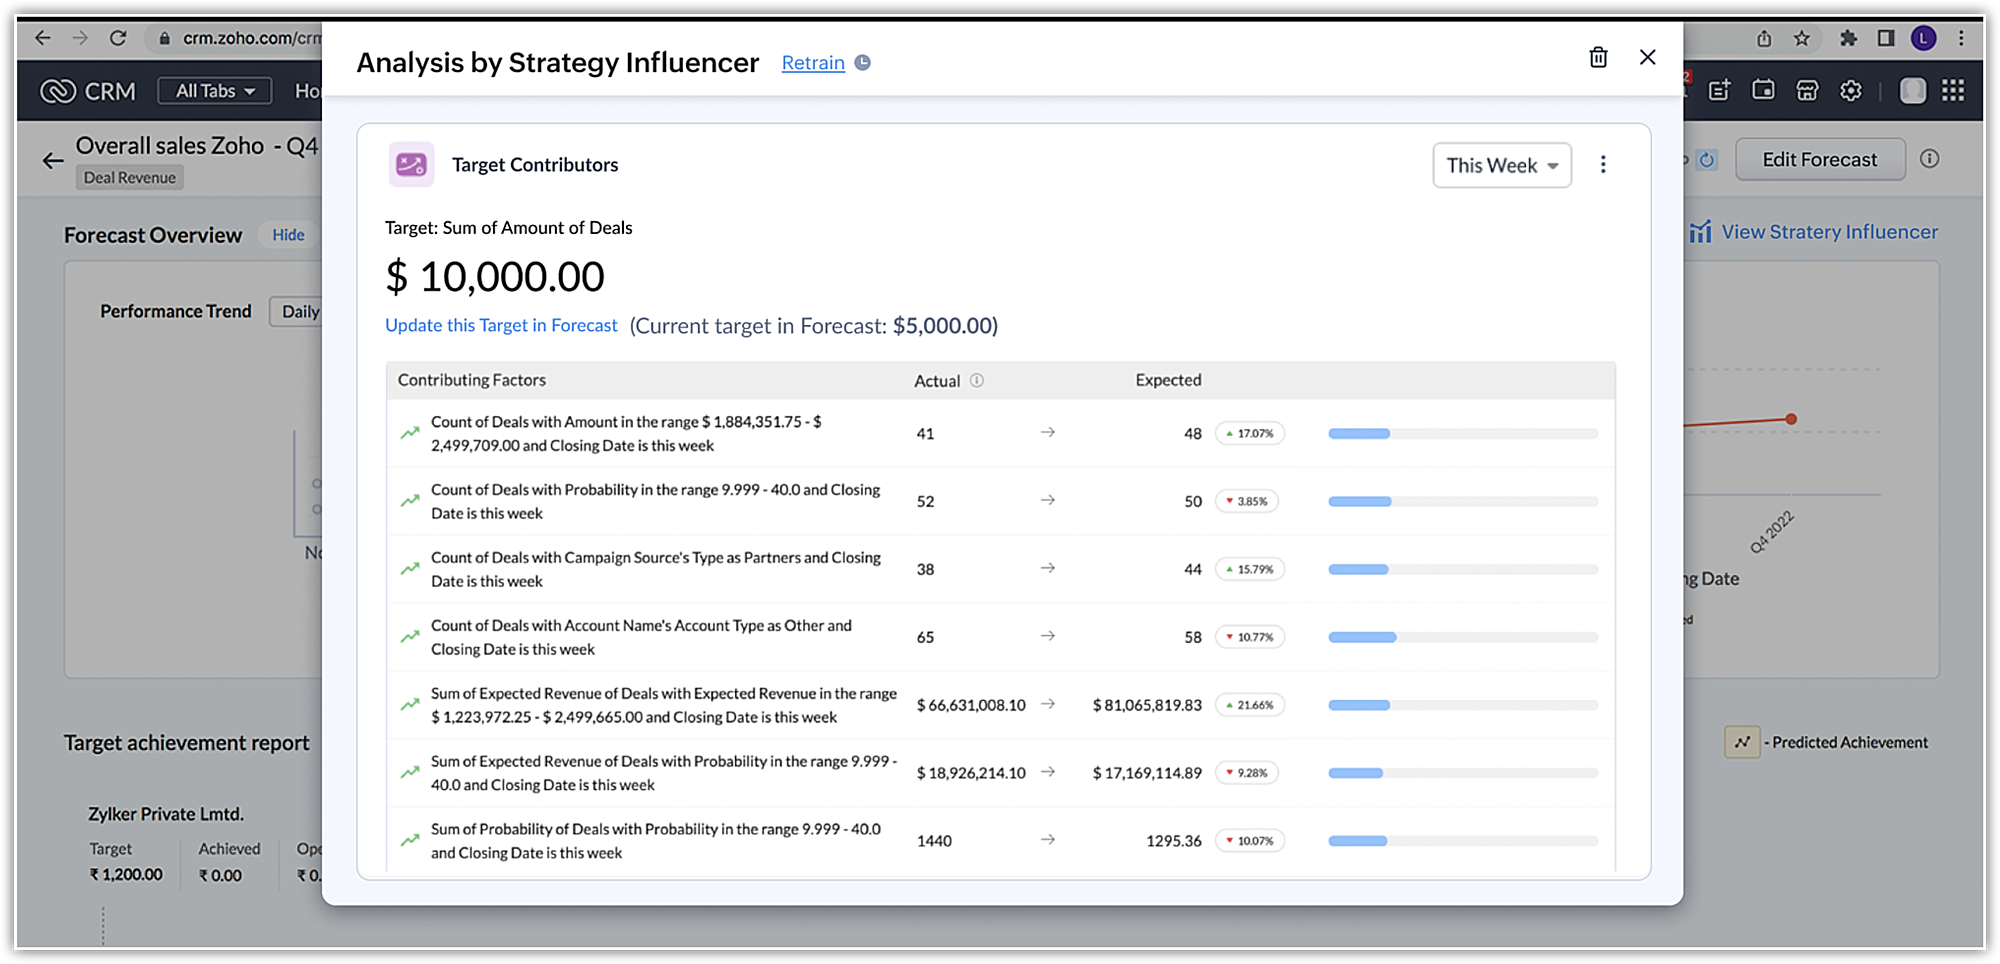This screenshot has height=964, width=2000.
Task: Open CRM settings gear icon
Action: click(1851, 91)
